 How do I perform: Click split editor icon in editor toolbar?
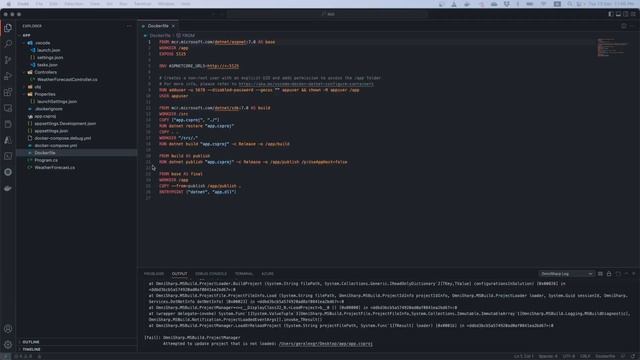(624, 26)
